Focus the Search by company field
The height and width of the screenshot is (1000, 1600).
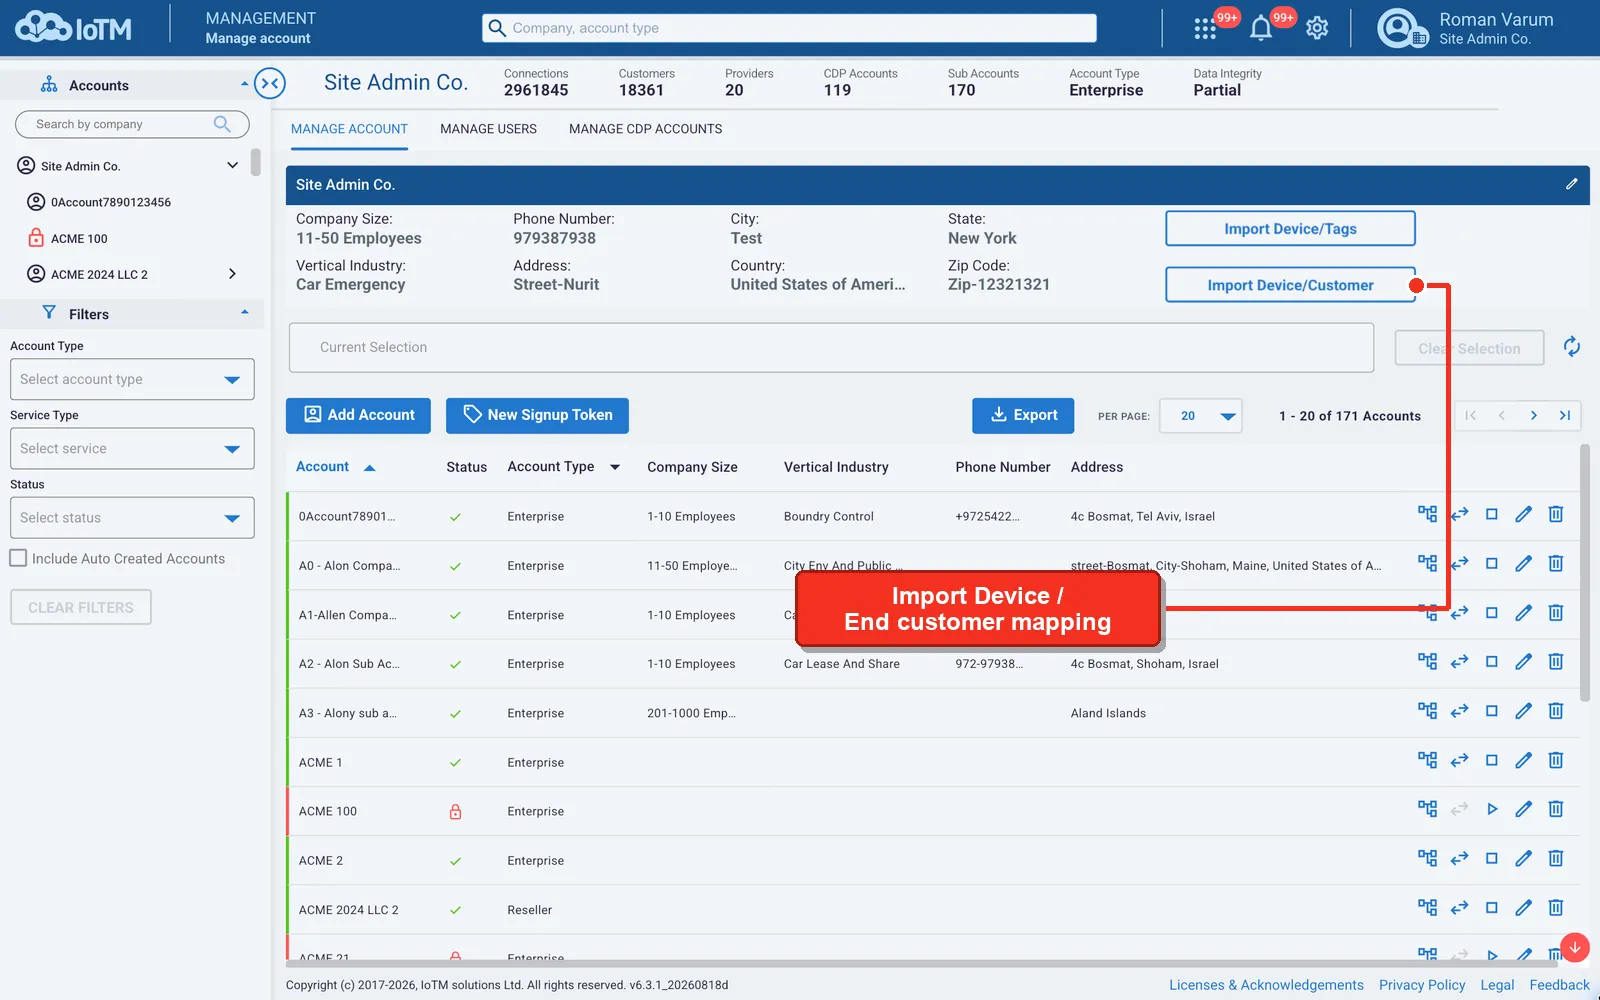(132, 124)
